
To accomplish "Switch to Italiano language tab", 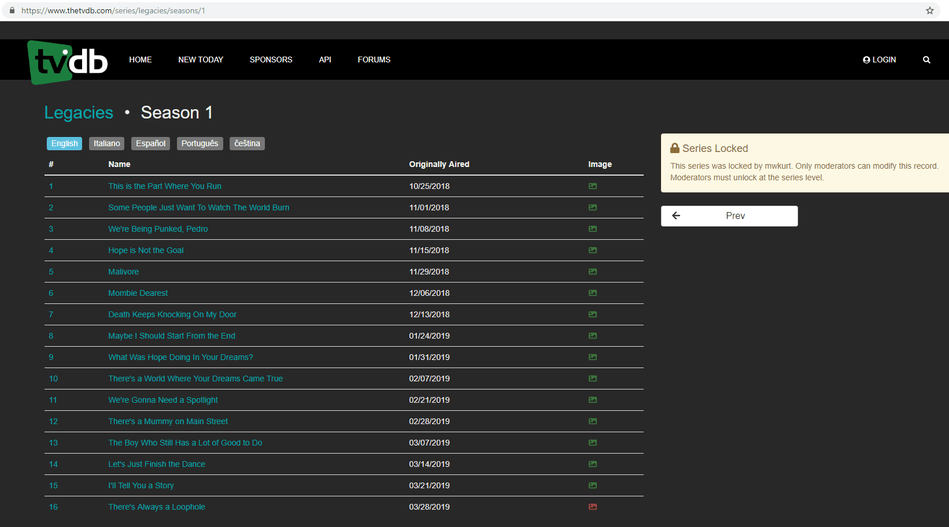I will (x=107, y=143).
